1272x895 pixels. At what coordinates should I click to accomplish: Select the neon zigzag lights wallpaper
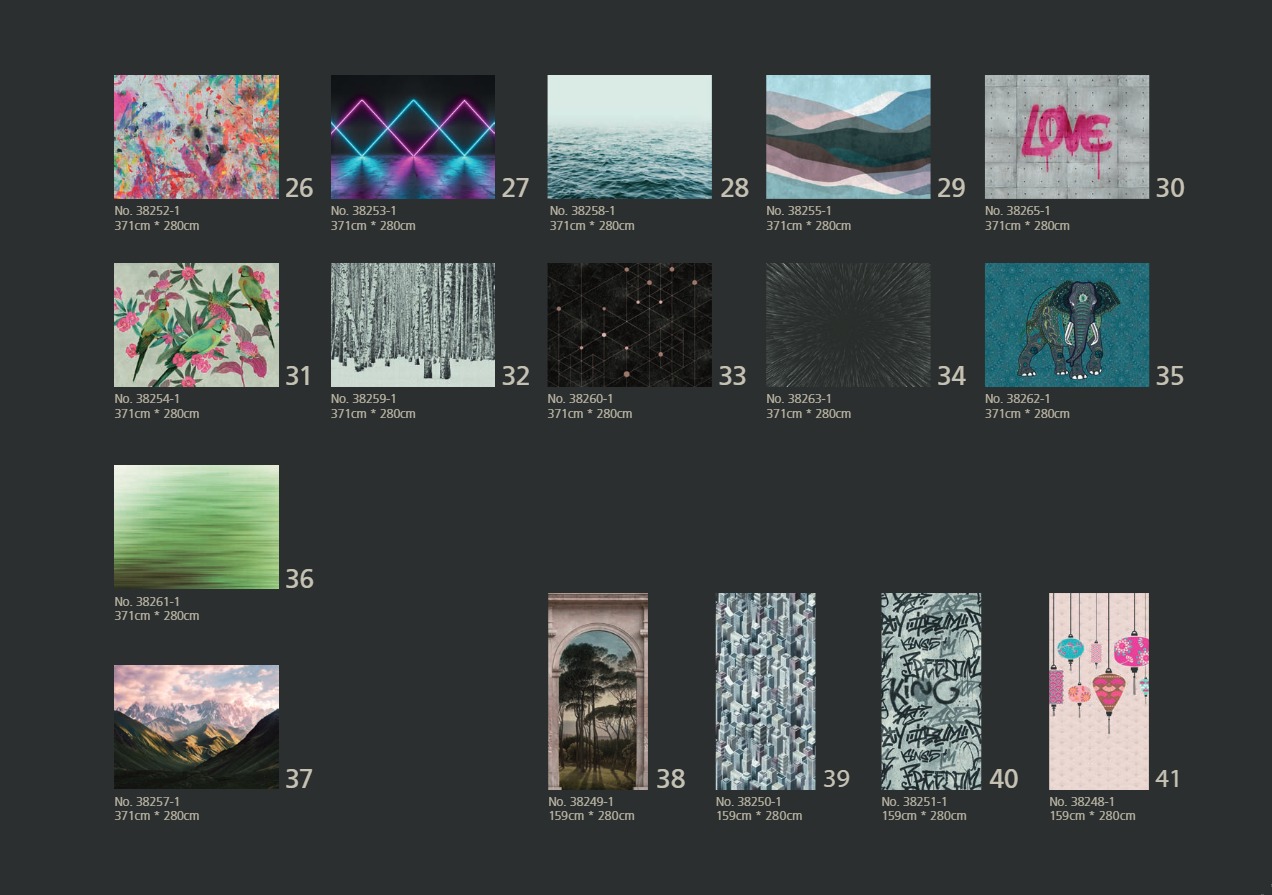[413, 137]
